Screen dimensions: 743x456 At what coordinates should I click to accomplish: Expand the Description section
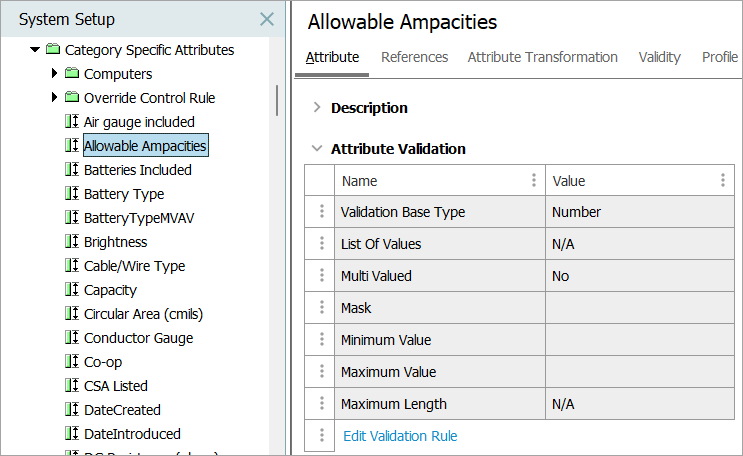[x=317, y=108]
